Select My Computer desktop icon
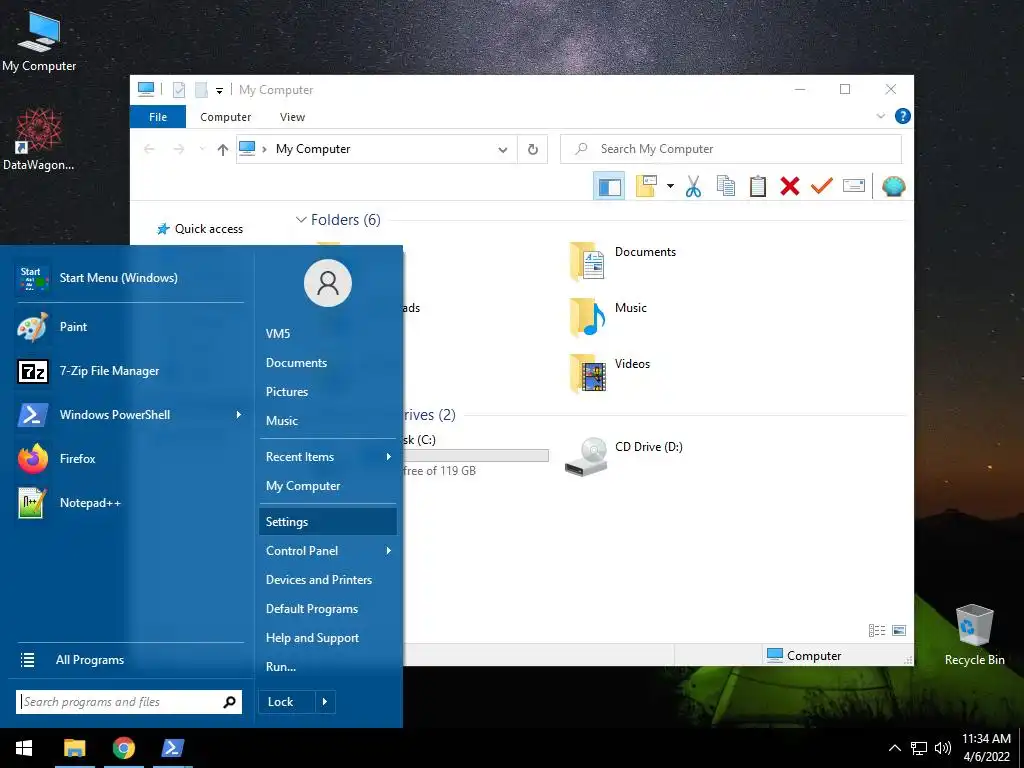 coord(39,41)
